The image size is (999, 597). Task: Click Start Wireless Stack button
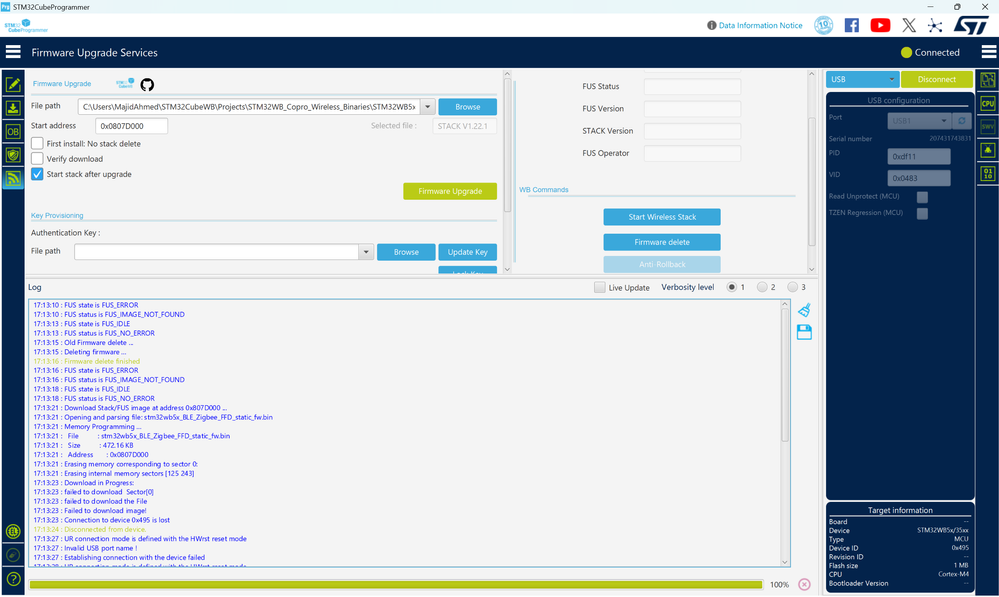point(662,217)
